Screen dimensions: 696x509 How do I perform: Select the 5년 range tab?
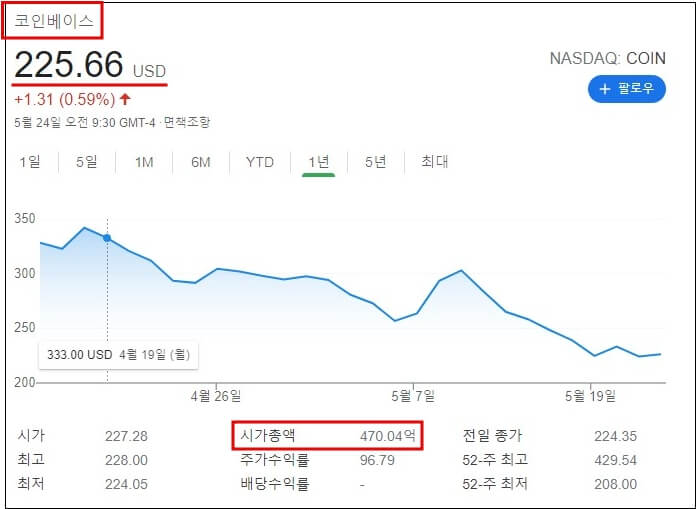pyautogui.click(x=376, y=162)
